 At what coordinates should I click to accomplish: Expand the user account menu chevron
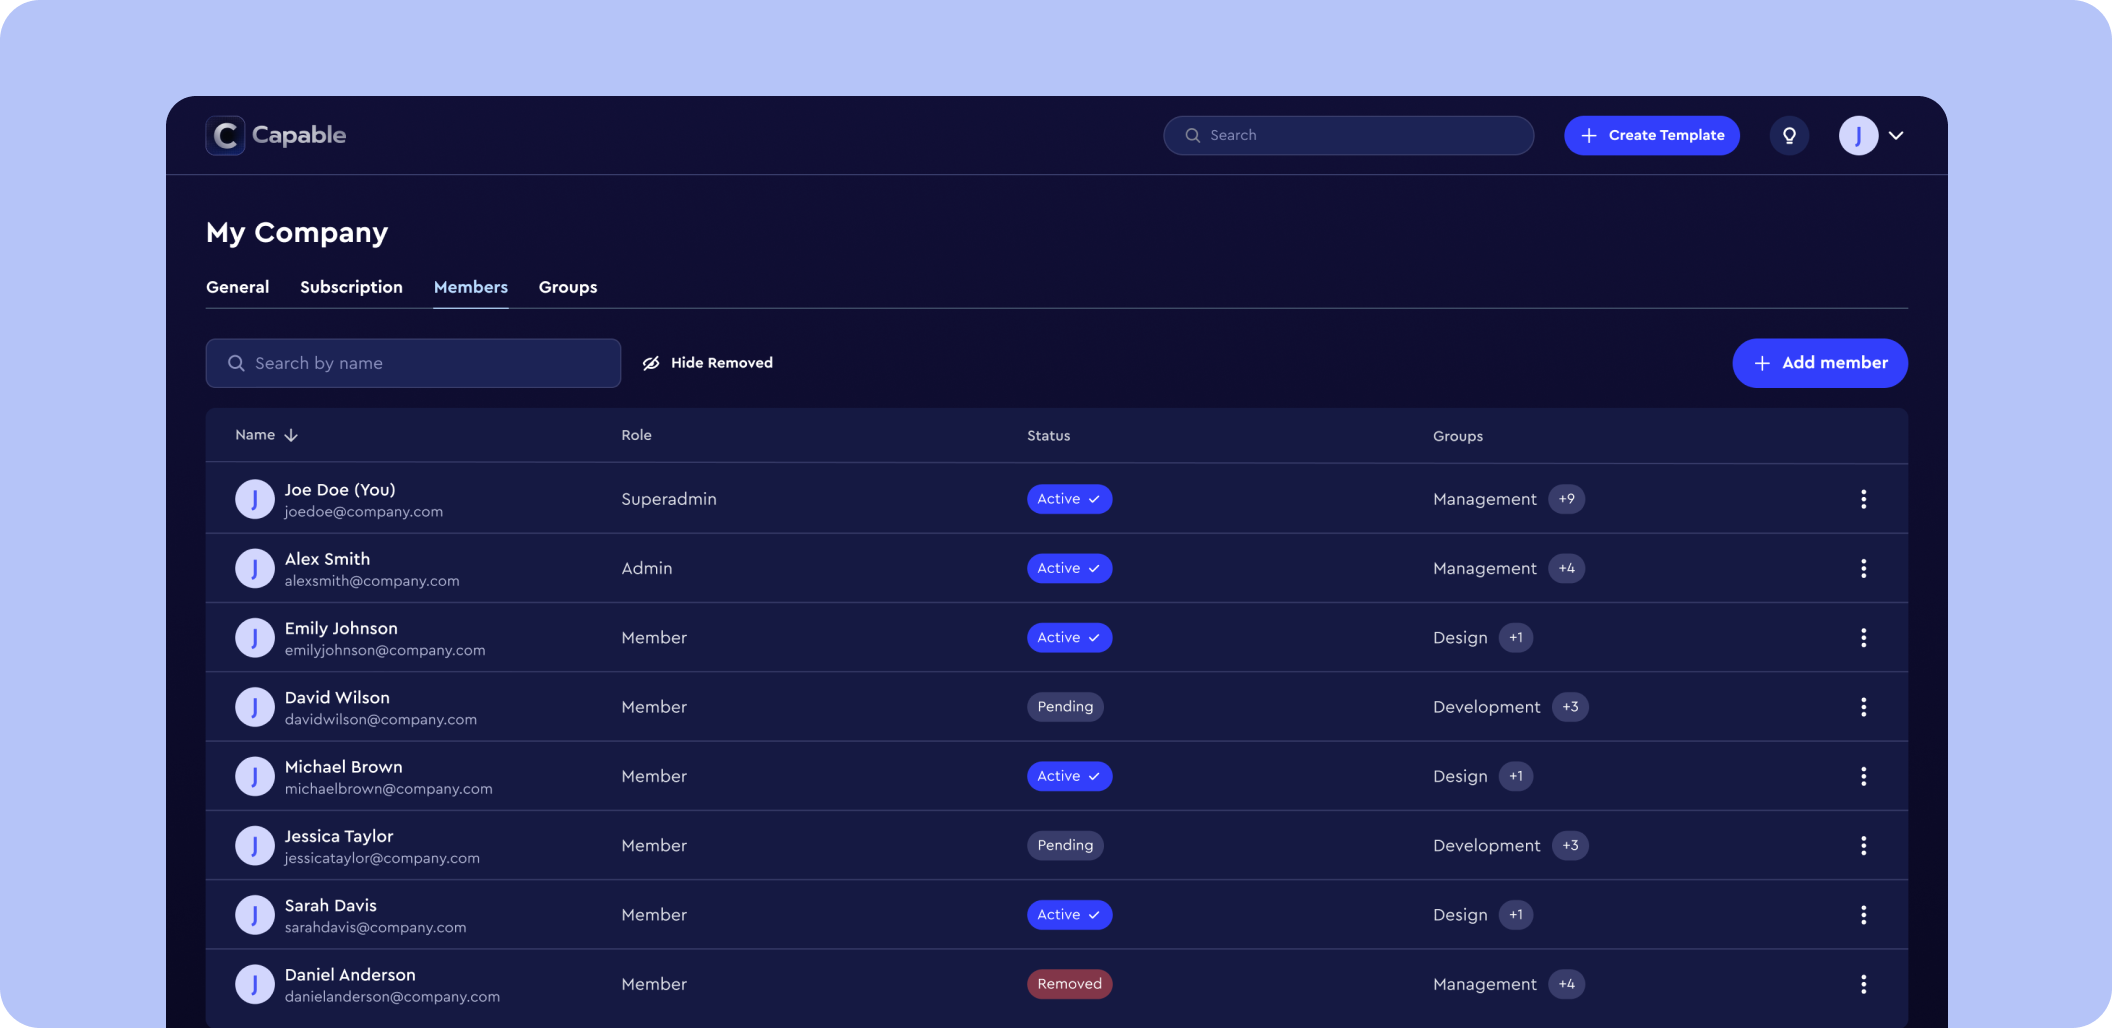(1896, 135)
